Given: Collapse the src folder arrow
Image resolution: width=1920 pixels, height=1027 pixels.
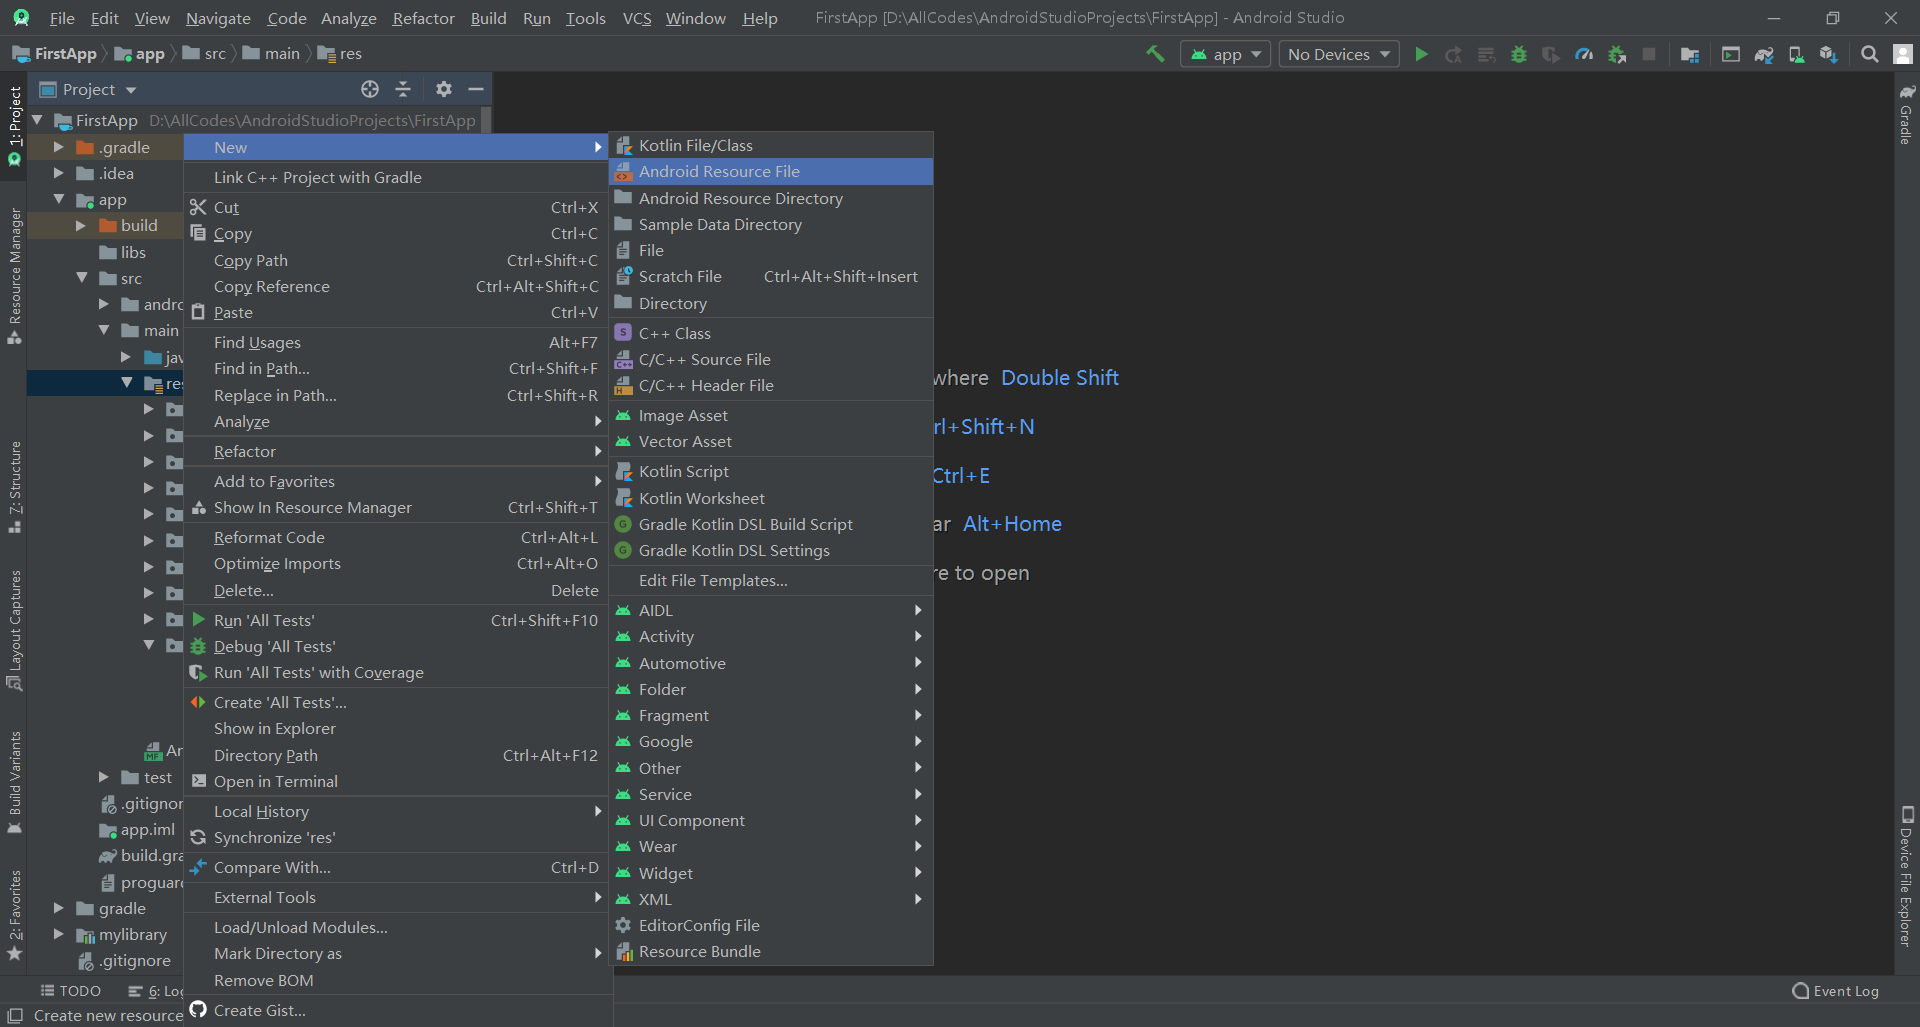Looking at the screenshot, I should tap(81, 278).
